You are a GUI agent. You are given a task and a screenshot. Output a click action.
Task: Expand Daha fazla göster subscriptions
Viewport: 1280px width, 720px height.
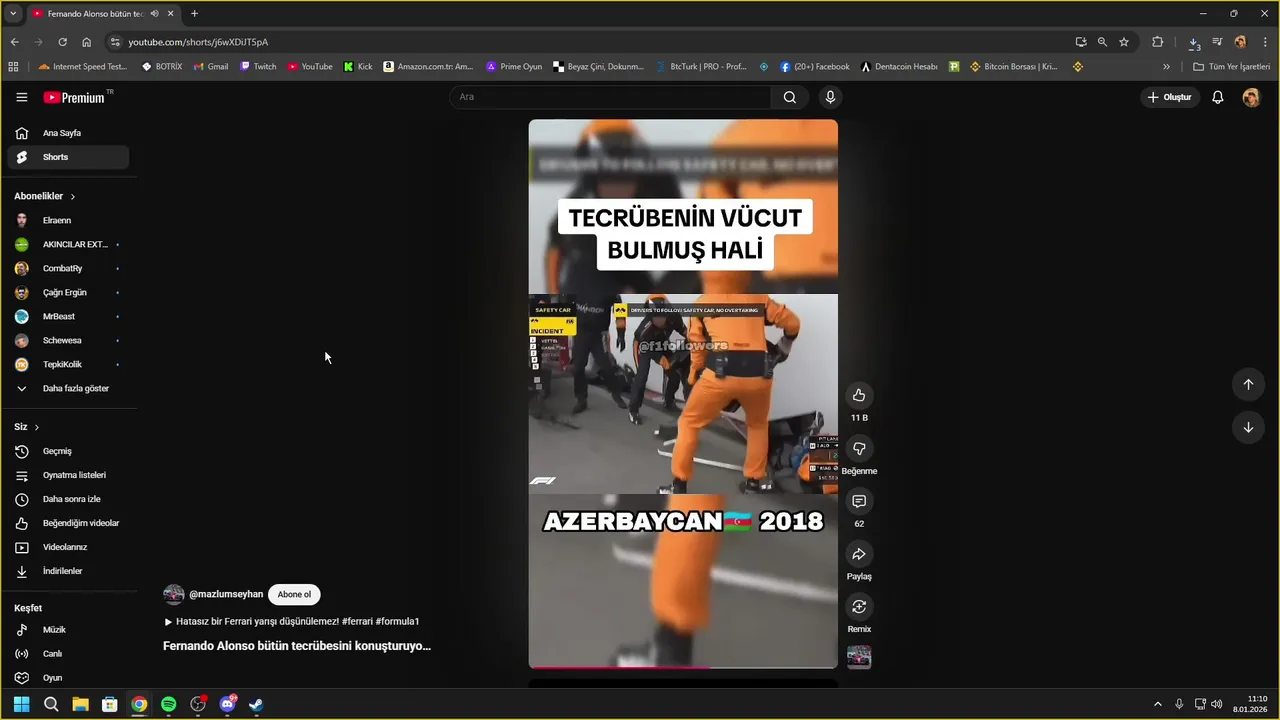point(68,388)
